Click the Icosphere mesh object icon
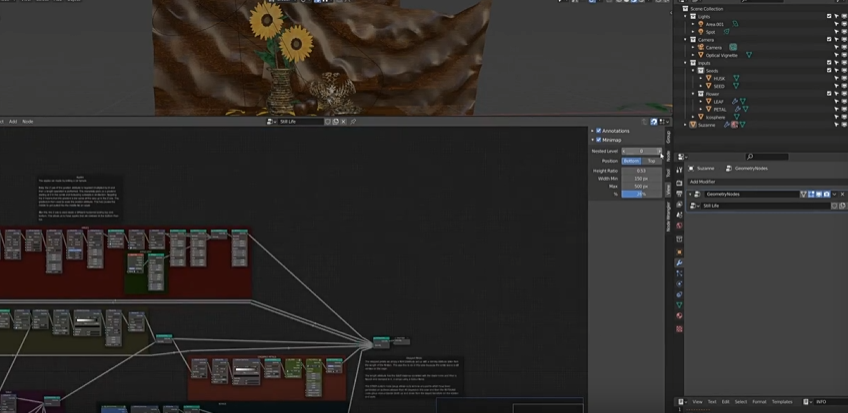The image size is (848, 413). [x=701, y=117]
